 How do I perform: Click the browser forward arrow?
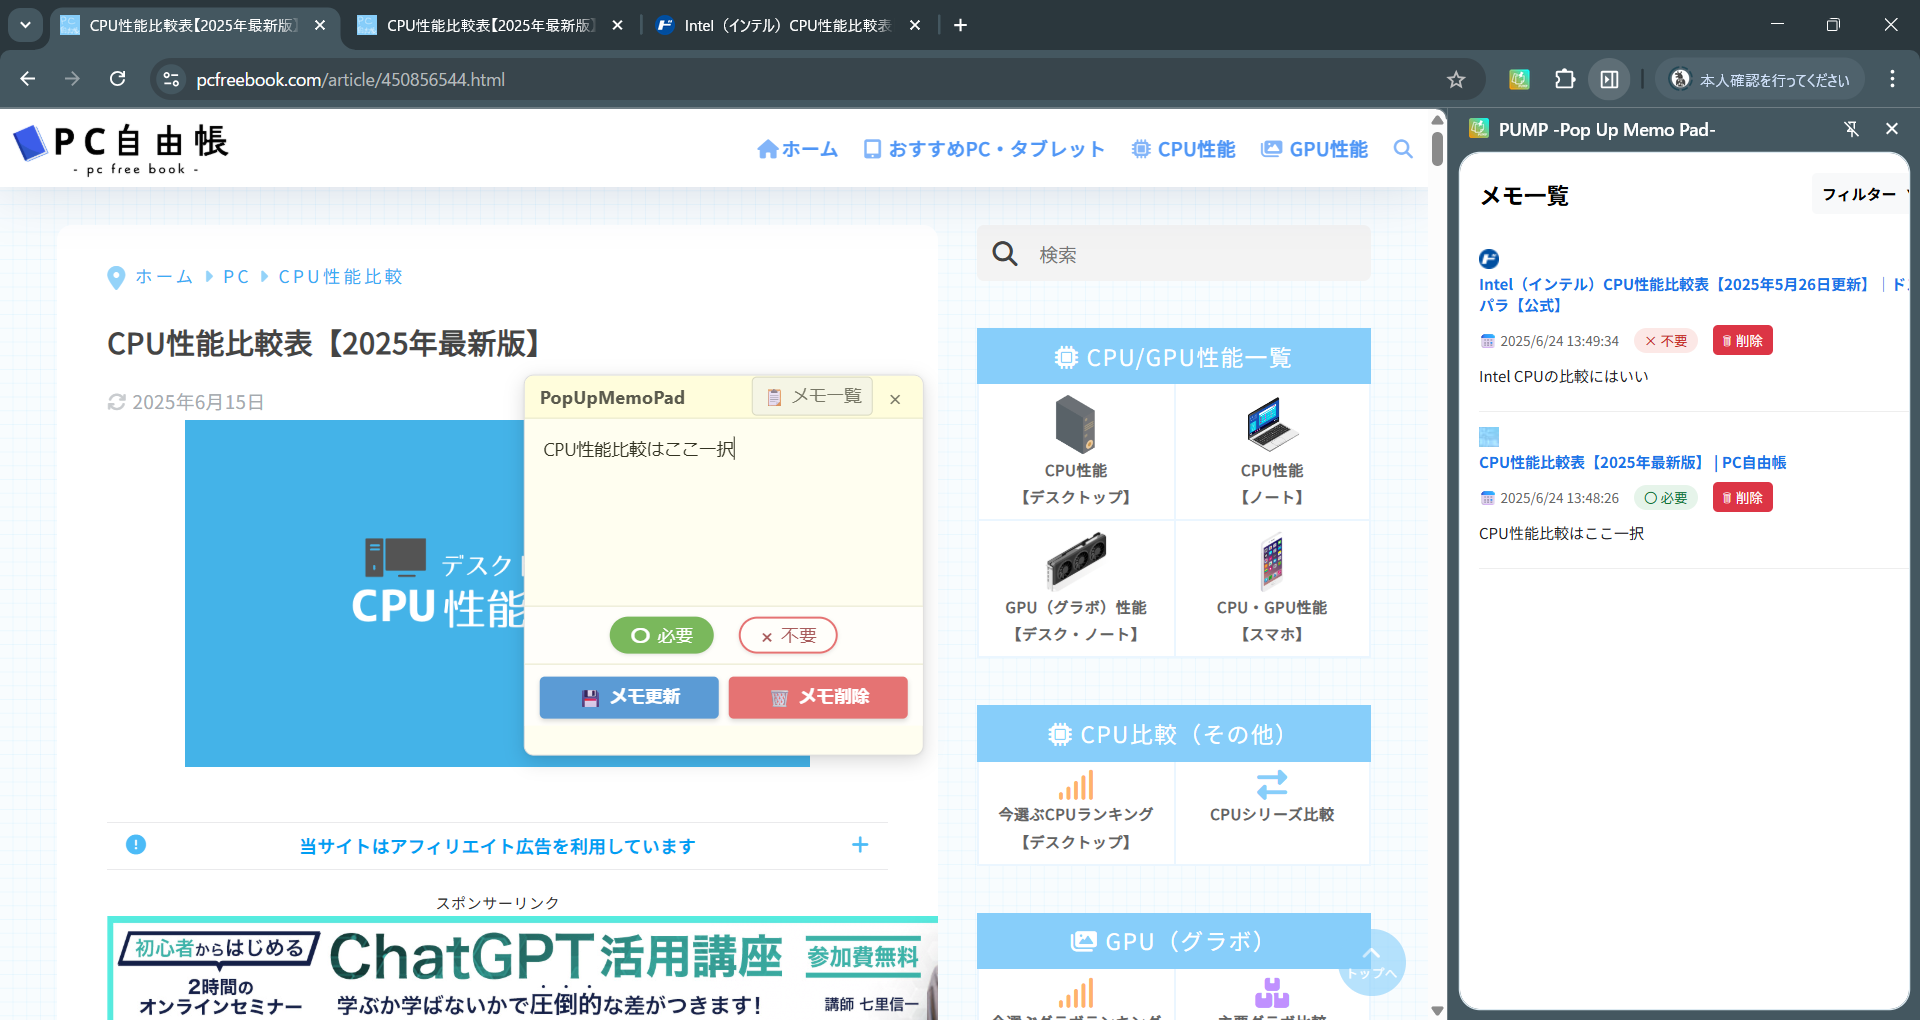[x=72, y=79]
